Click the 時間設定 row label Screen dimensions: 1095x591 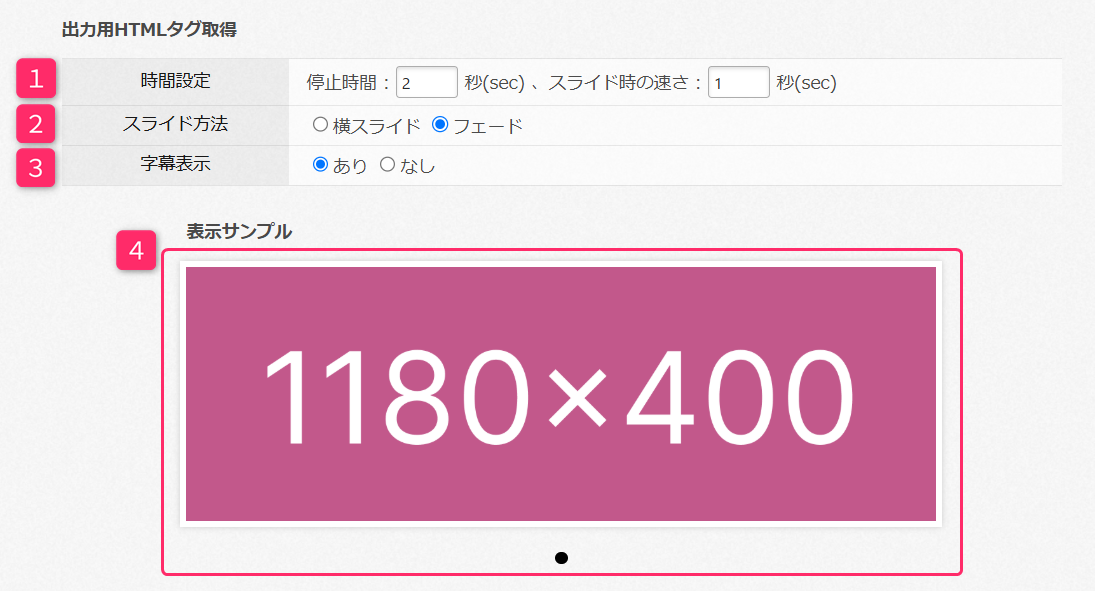coord(176,81)
